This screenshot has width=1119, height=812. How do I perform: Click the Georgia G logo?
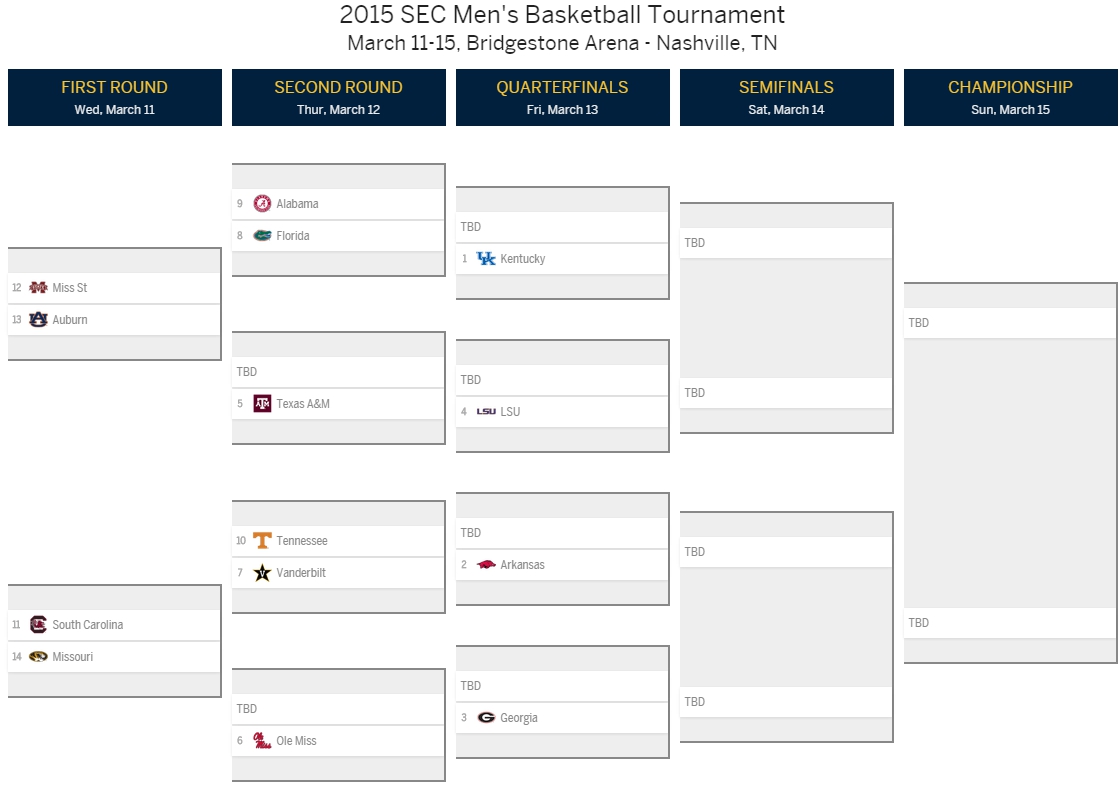pyautogui.click(x=486, y=718)
